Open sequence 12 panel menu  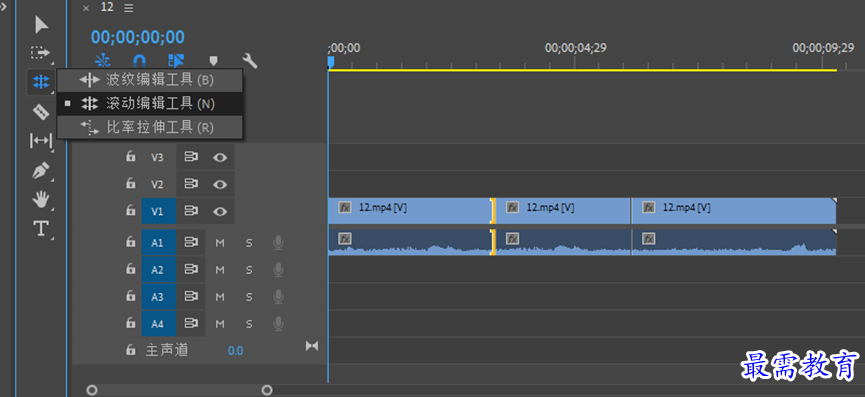[129, 8]
